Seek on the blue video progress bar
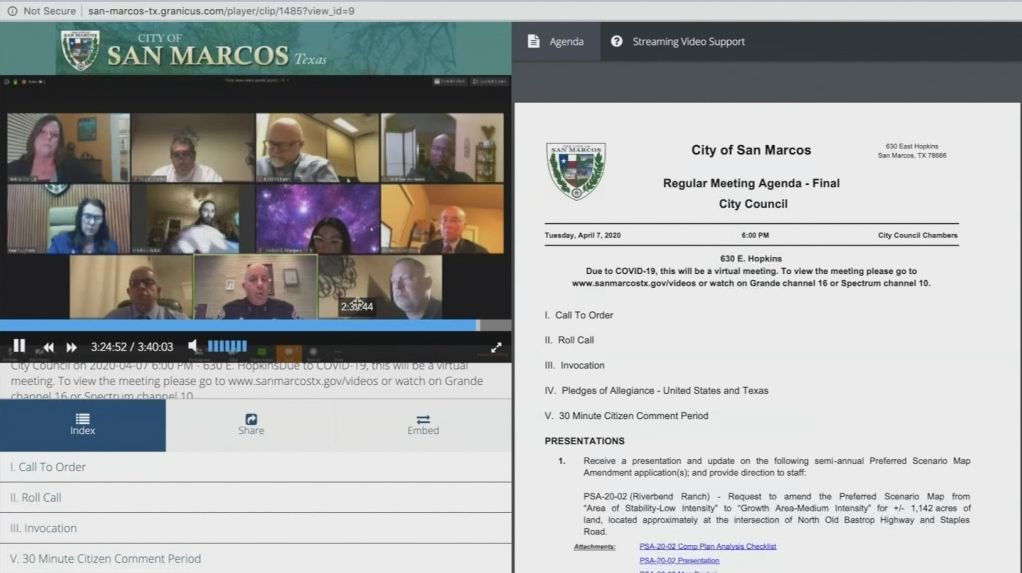 (240, 325)
